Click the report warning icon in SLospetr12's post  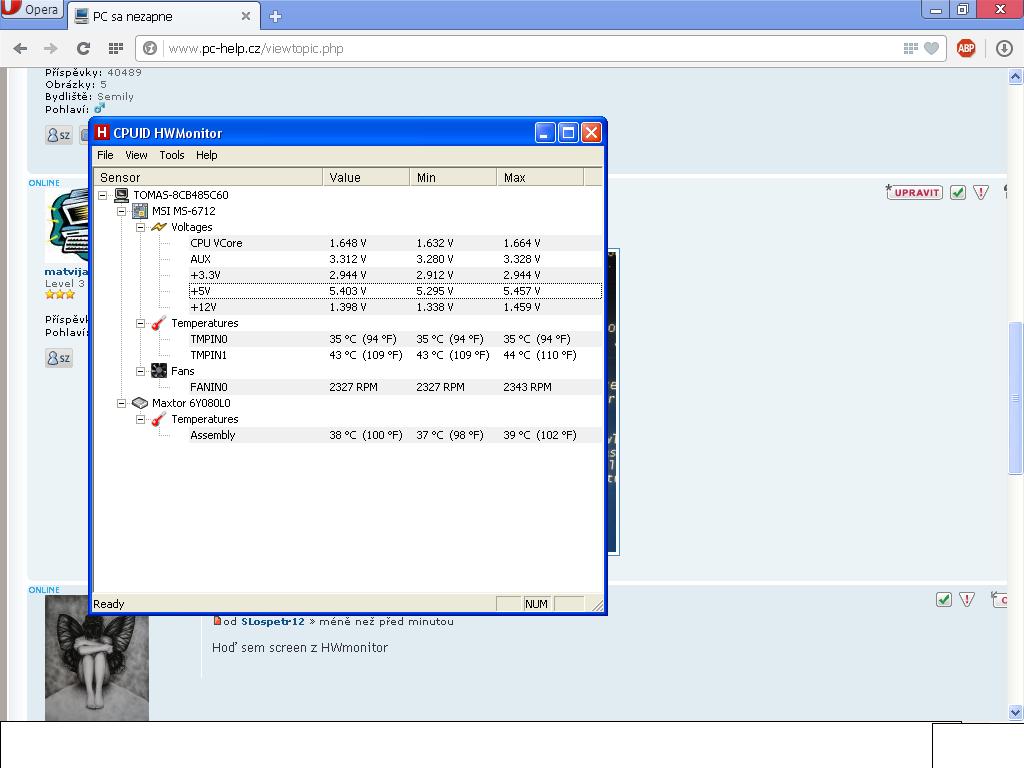tap(967, 600)
